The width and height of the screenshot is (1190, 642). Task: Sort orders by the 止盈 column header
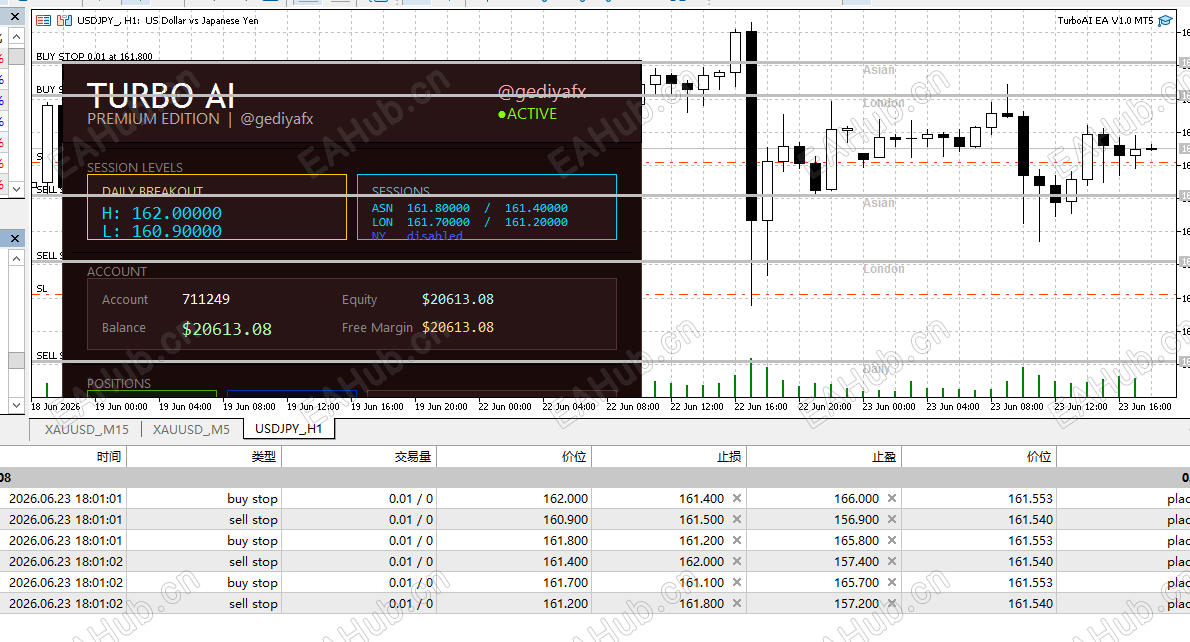[x=824, y=456]
